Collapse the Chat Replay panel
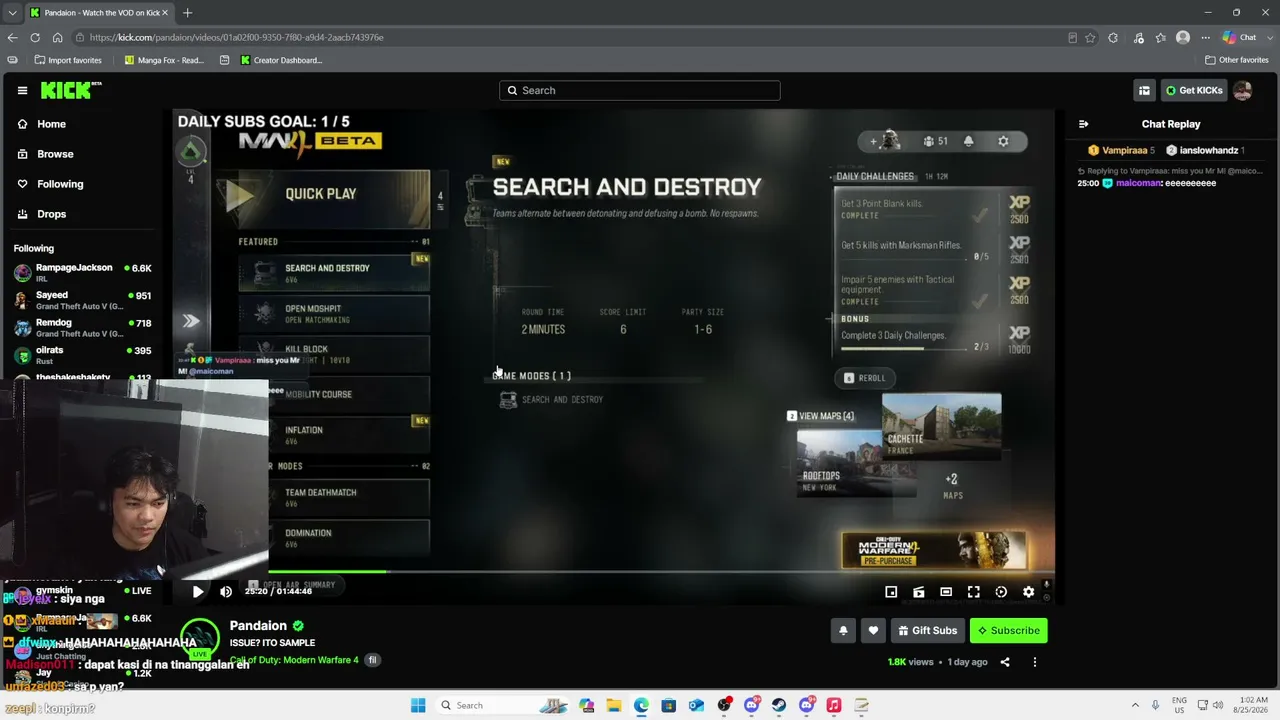1280x720 pixels. pos(1083,124)
